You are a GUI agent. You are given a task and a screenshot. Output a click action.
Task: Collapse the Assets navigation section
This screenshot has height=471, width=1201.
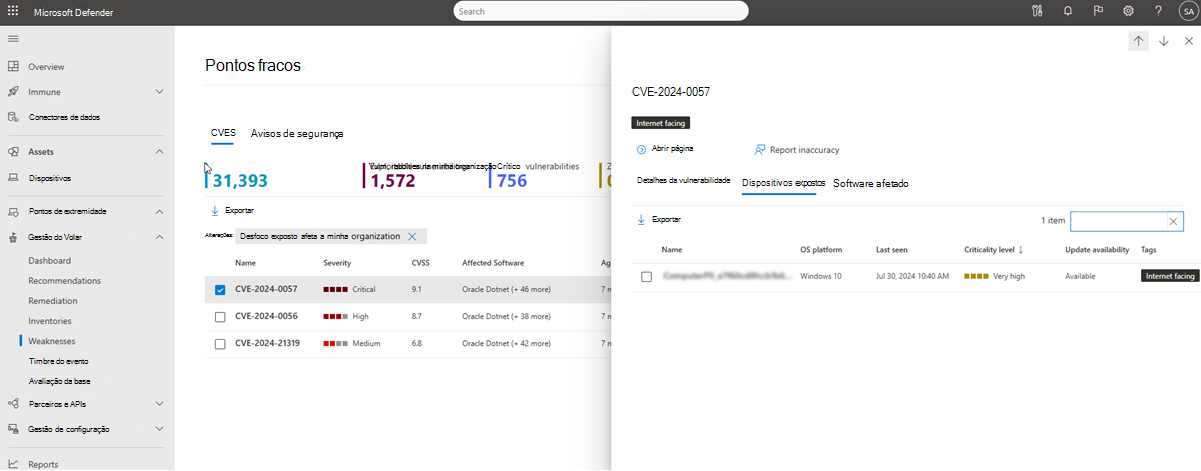pos(160,152)
